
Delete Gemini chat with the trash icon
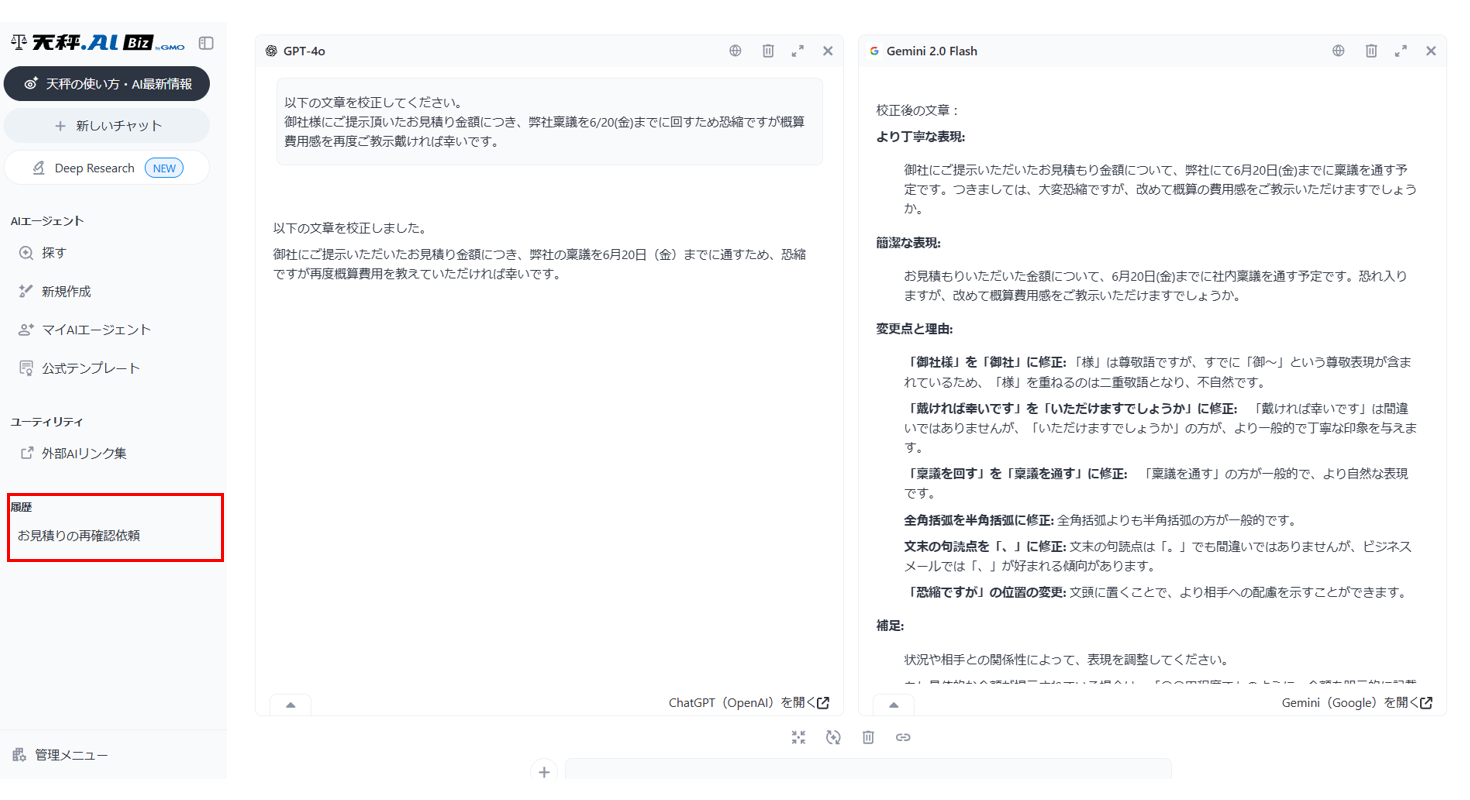(x=1372, y=51)
